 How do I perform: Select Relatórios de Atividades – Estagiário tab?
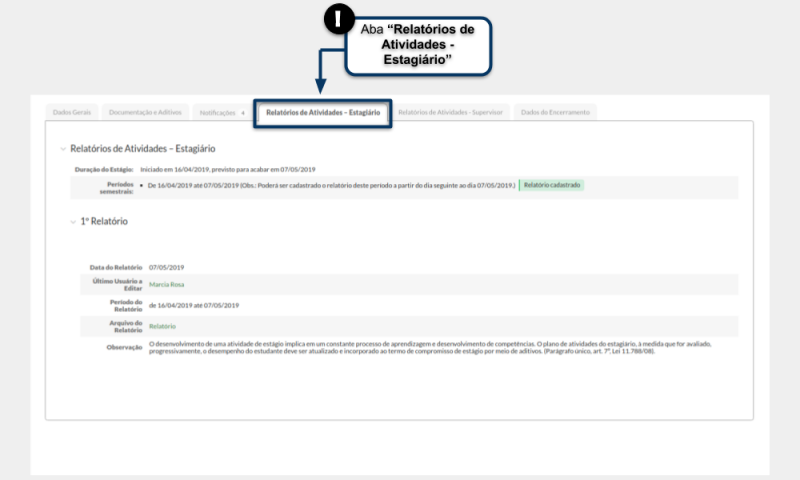(x=323, y=112)
